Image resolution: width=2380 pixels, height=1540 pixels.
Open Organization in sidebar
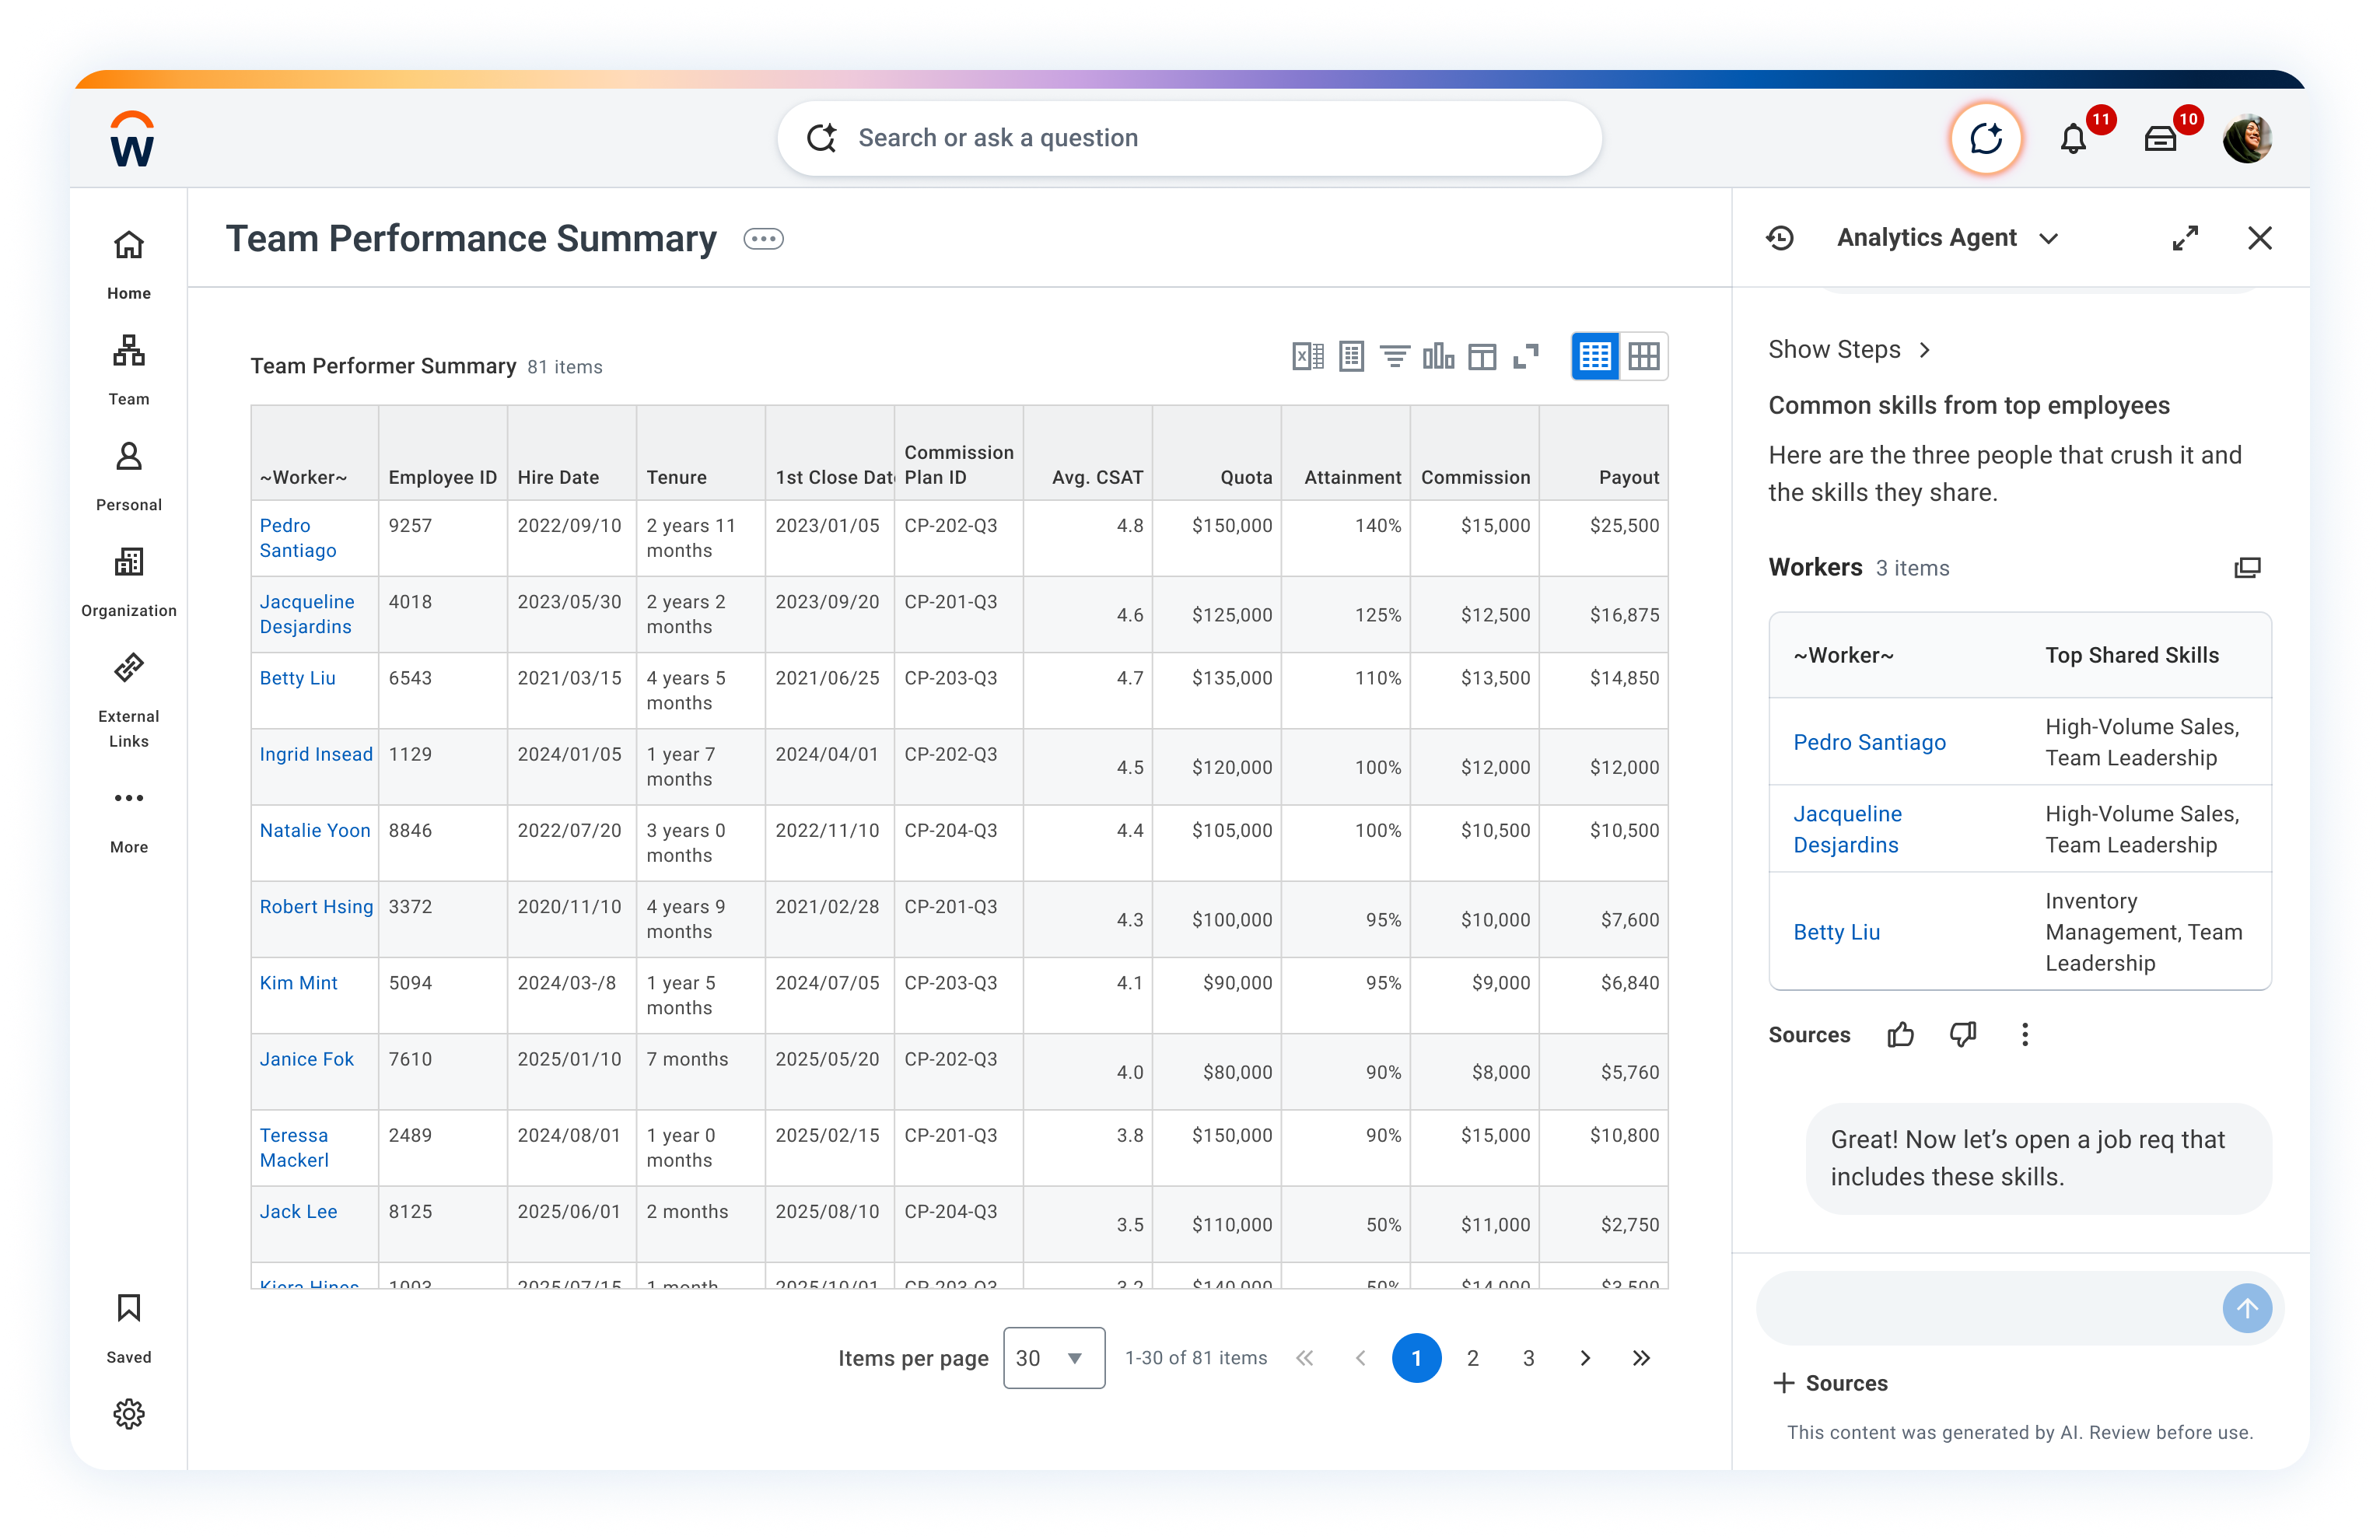coord(129,583)
